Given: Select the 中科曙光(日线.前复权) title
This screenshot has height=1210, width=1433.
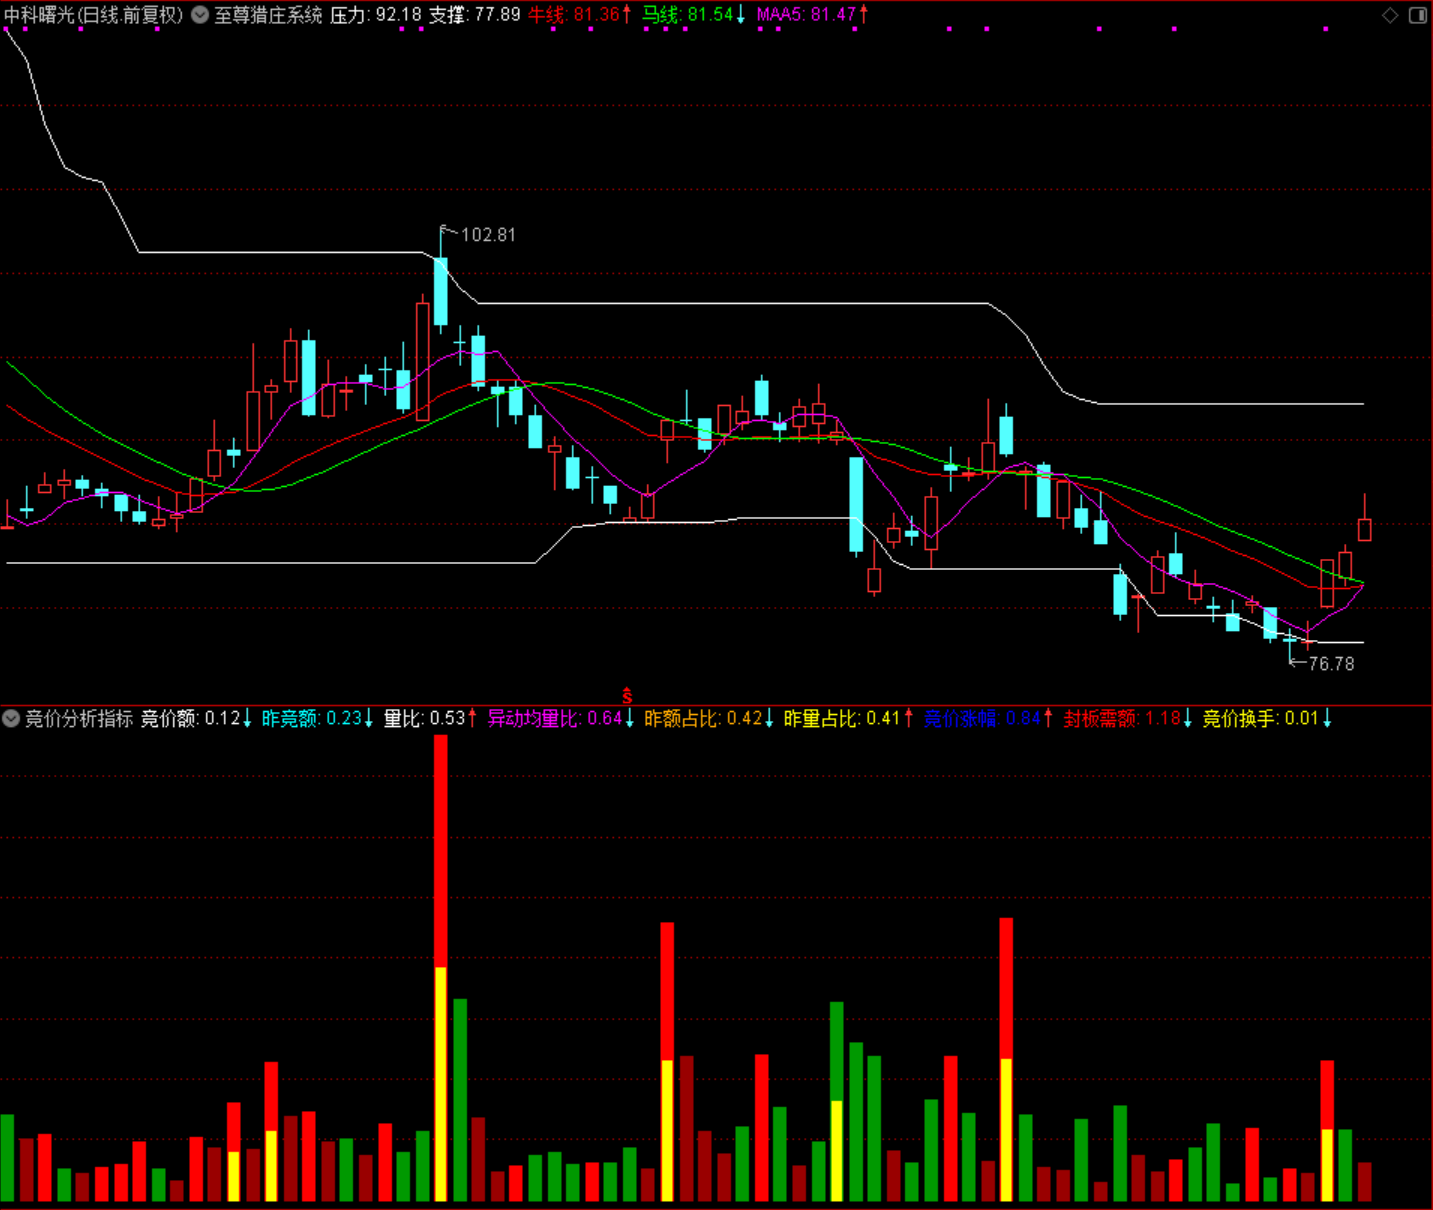Looking at the screenshot, I should [x=94, y=15].
